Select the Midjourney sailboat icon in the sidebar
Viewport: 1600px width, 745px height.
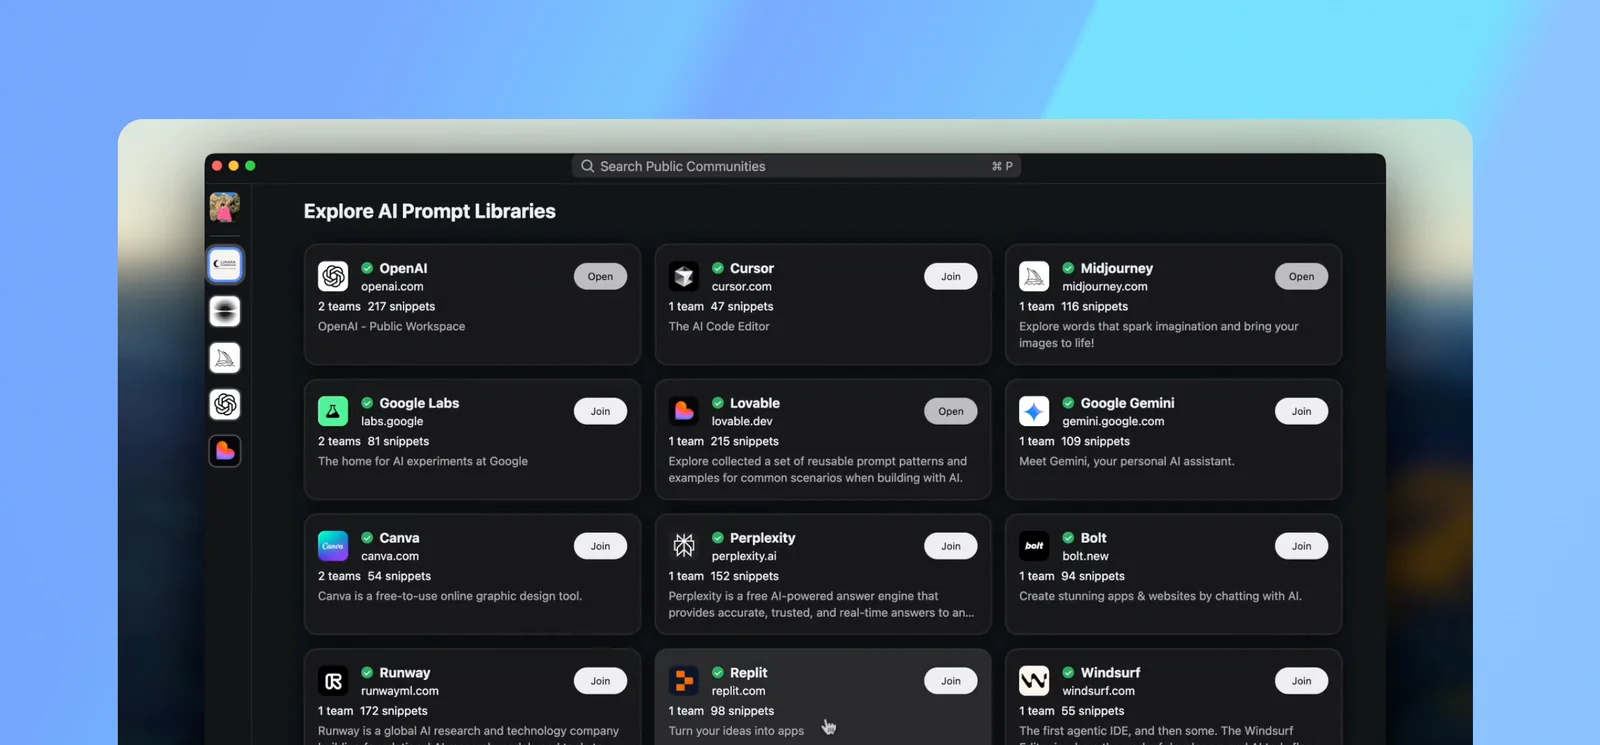(225, 358)
